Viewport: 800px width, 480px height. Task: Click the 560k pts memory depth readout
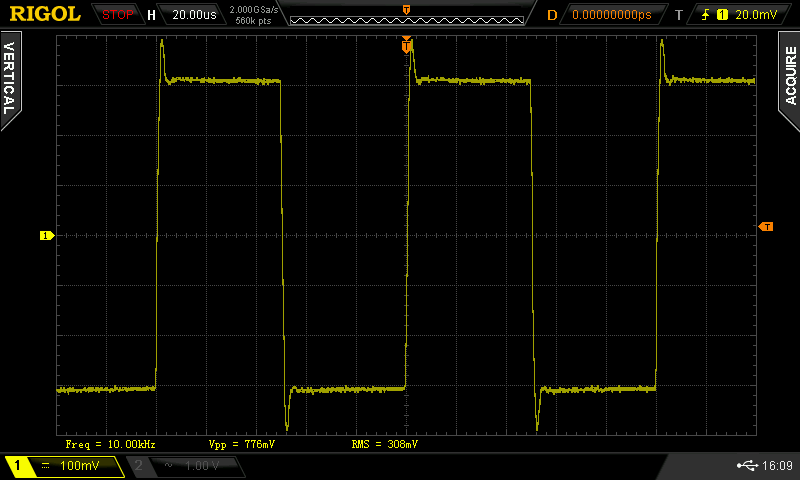(x=253, y=21)
